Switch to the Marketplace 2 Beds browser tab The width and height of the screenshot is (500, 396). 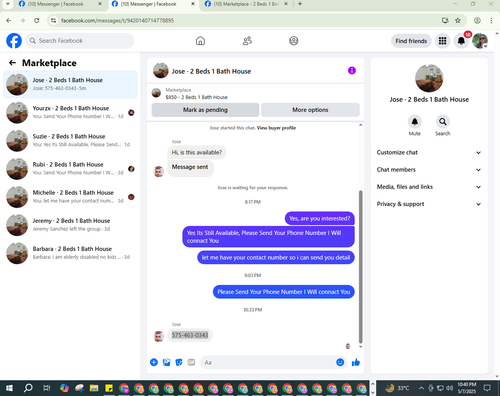[247, 4]
